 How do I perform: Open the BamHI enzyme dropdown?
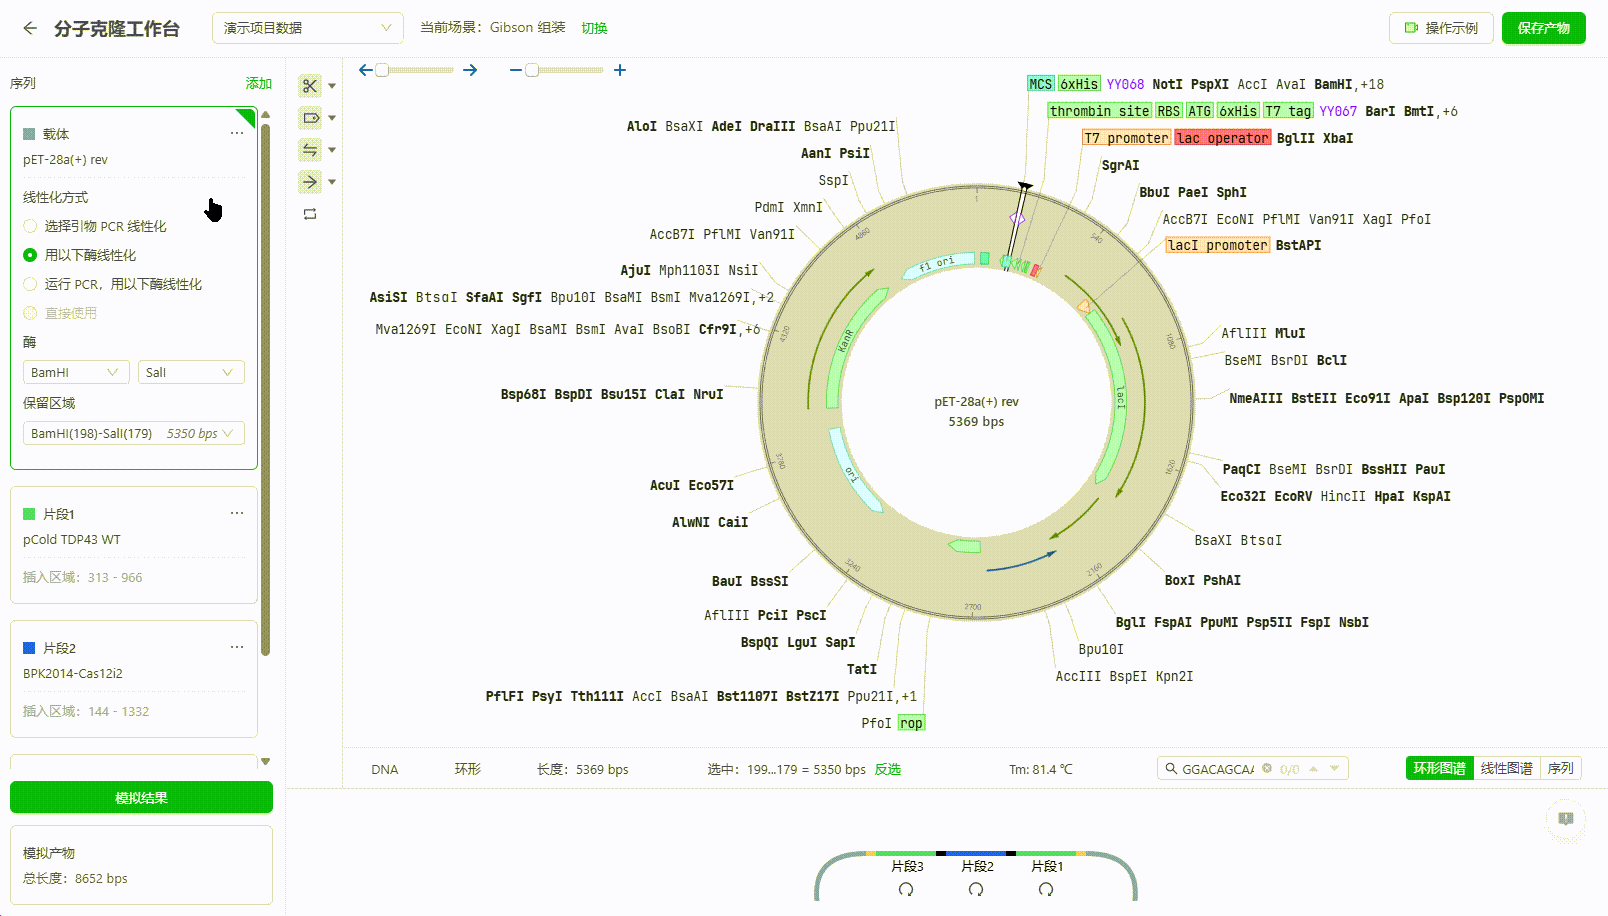[x=76, y=372]
